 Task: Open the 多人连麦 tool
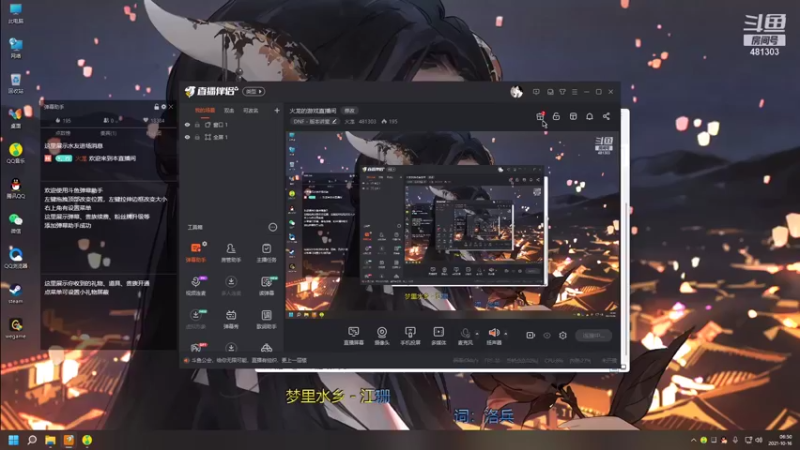(231, 286)
